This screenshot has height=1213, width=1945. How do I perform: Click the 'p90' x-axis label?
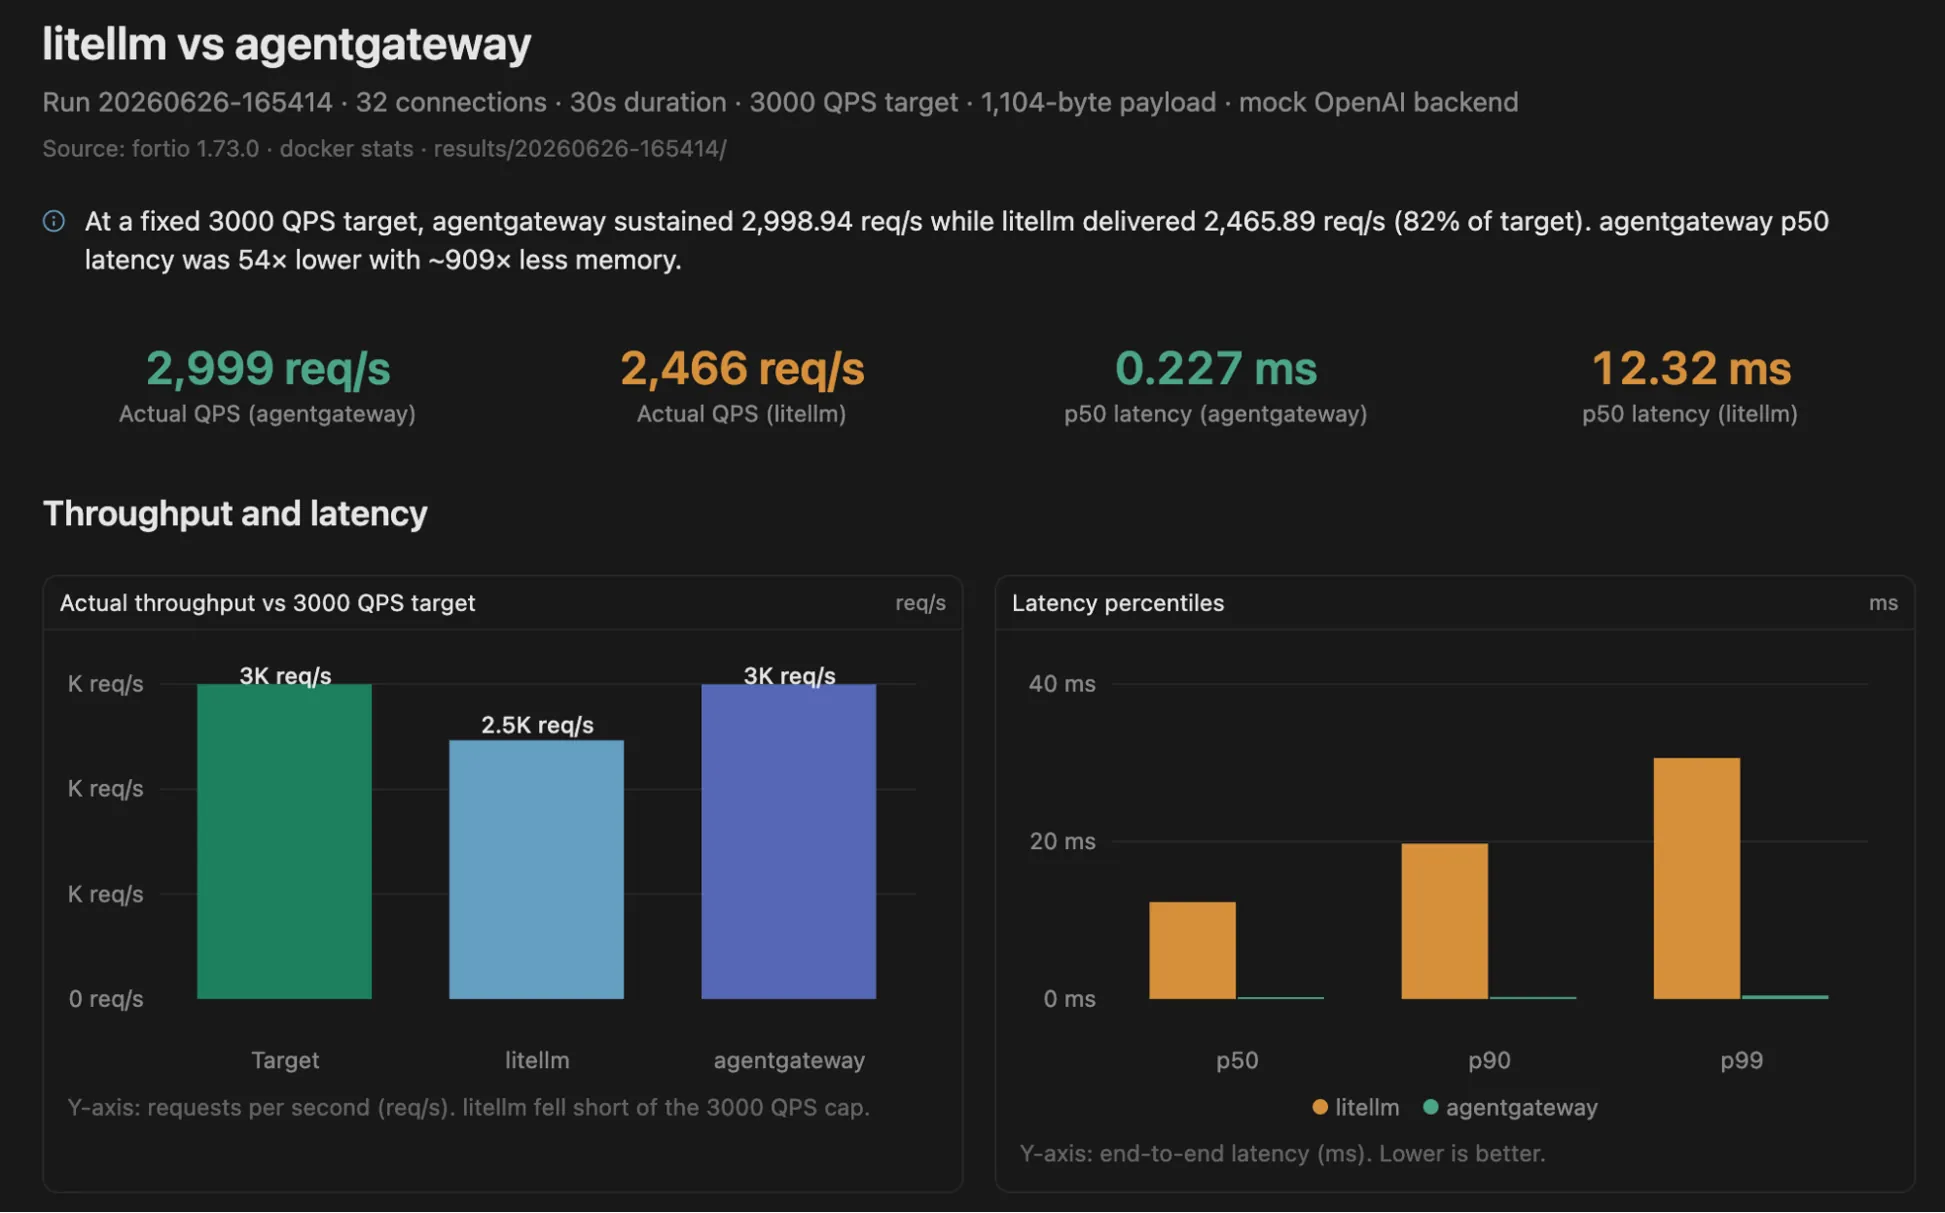coord(1489,1060)
